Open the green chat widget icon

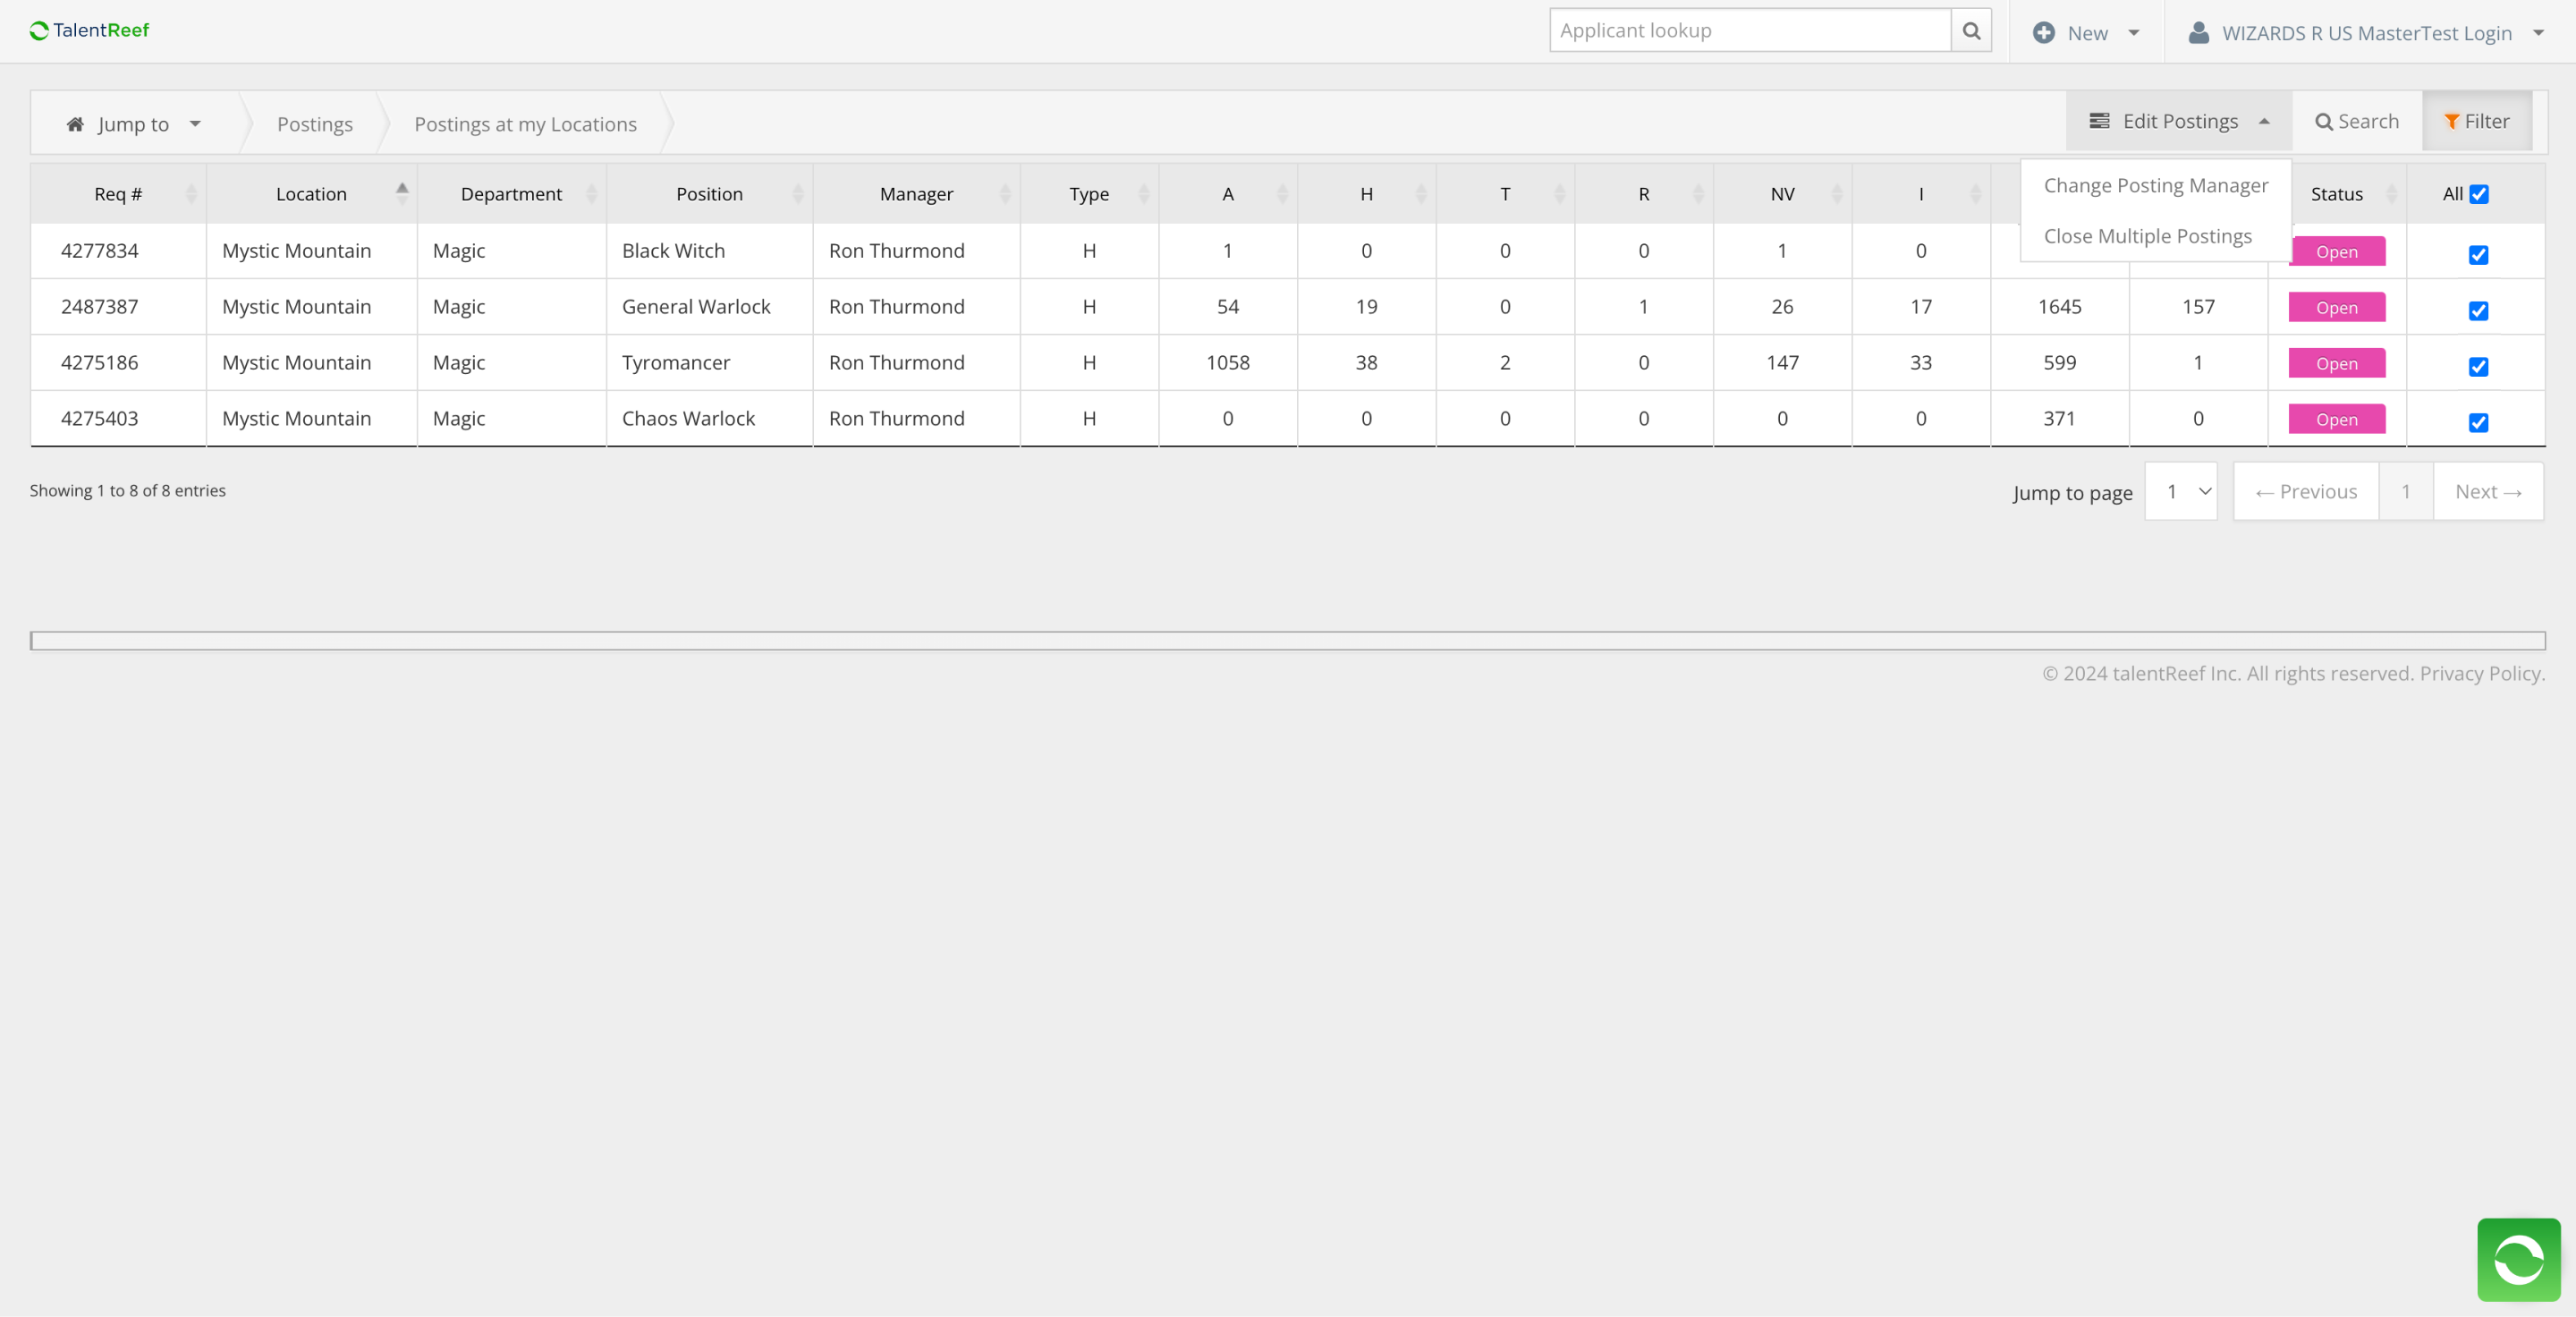2518,1259
